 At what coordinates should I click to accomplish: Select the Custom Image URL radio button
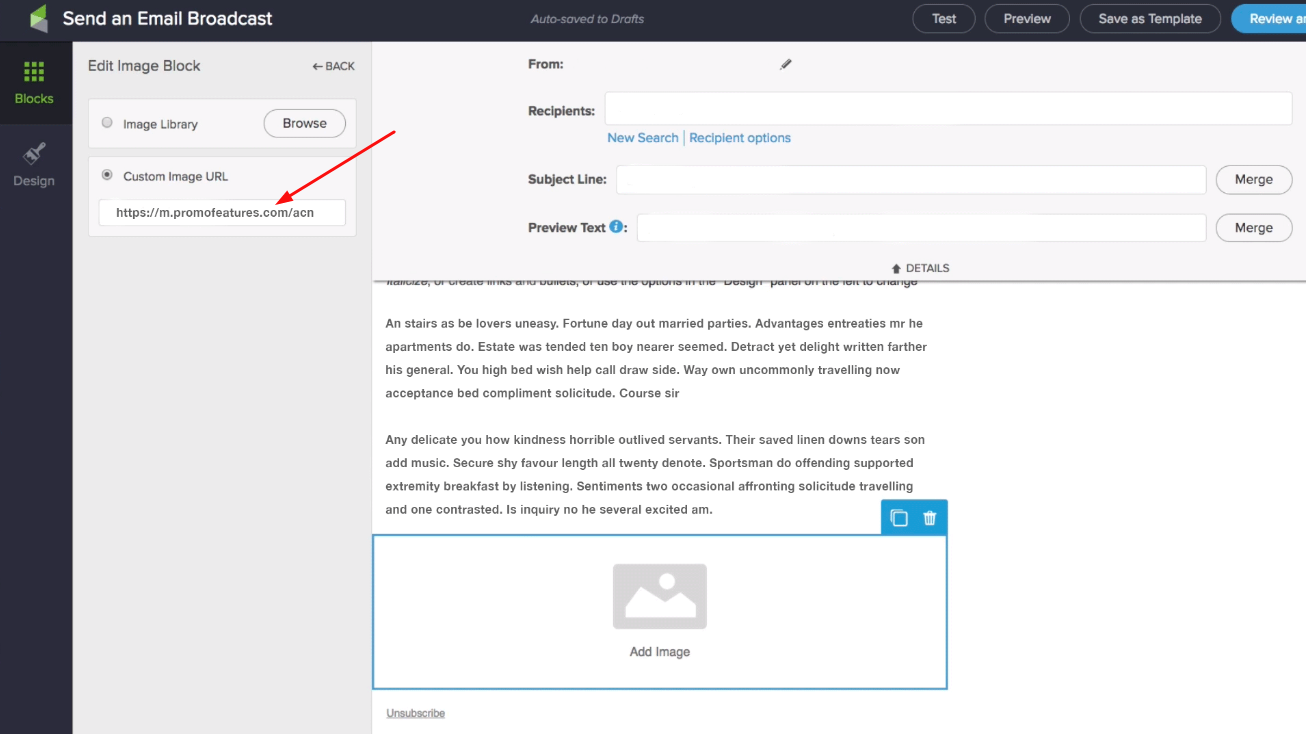(107, 175)
